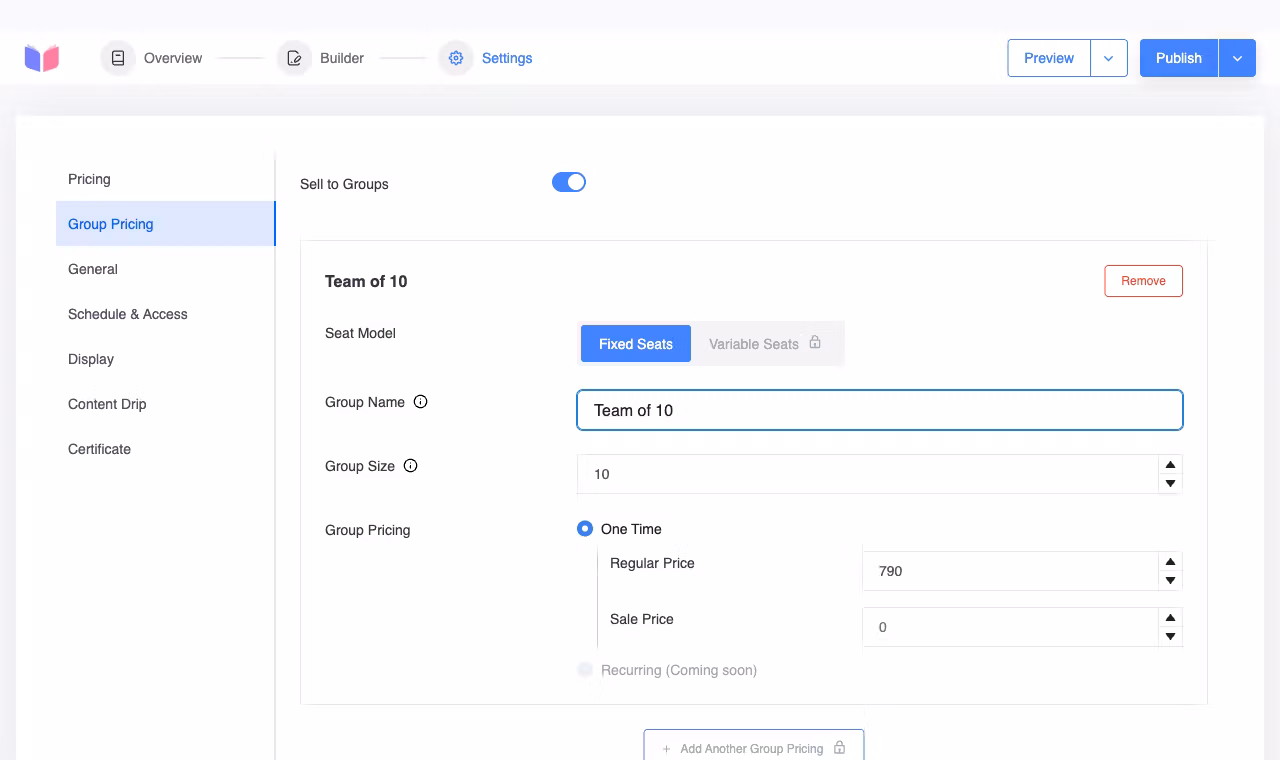Remove the Team of 10 group
This screenshot has height=760, width=1280.
1143,281
